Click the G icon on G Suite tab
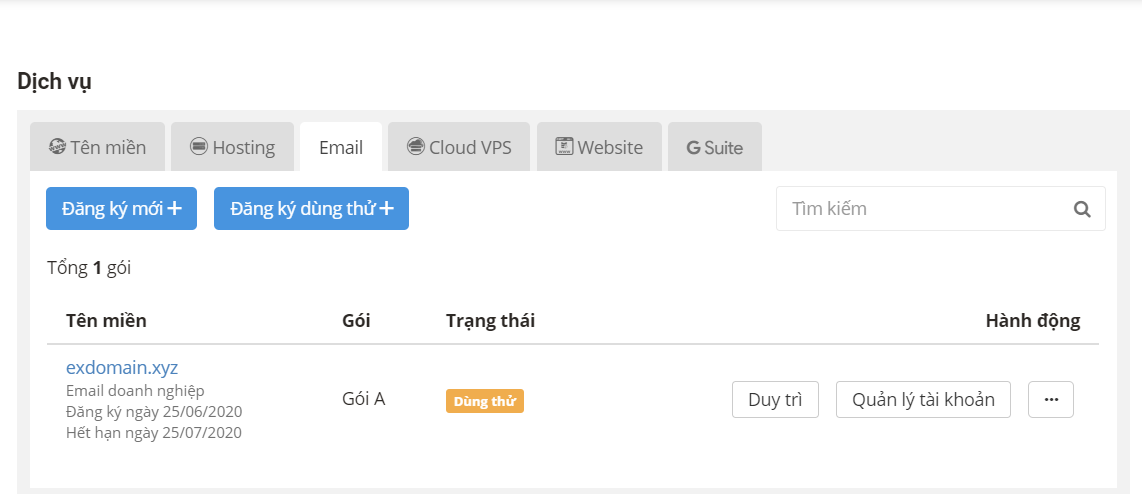The height and width of the screenshot is (494, 1142). [693, 148]
